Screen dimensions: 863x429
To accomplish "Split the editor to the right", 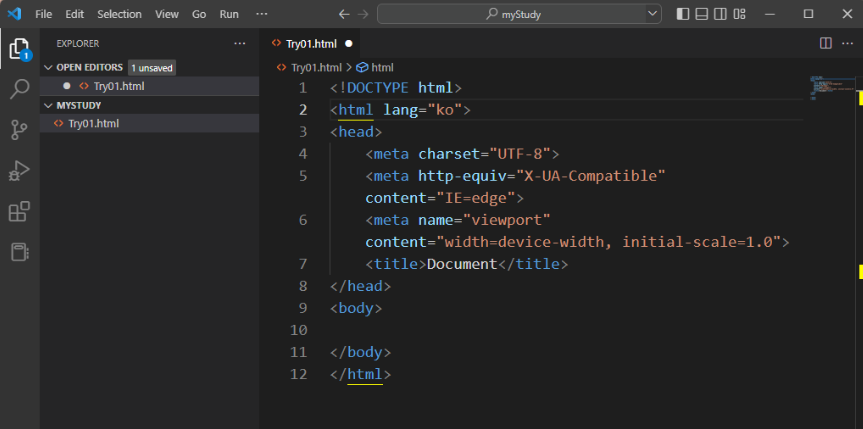I will point(826,44).
